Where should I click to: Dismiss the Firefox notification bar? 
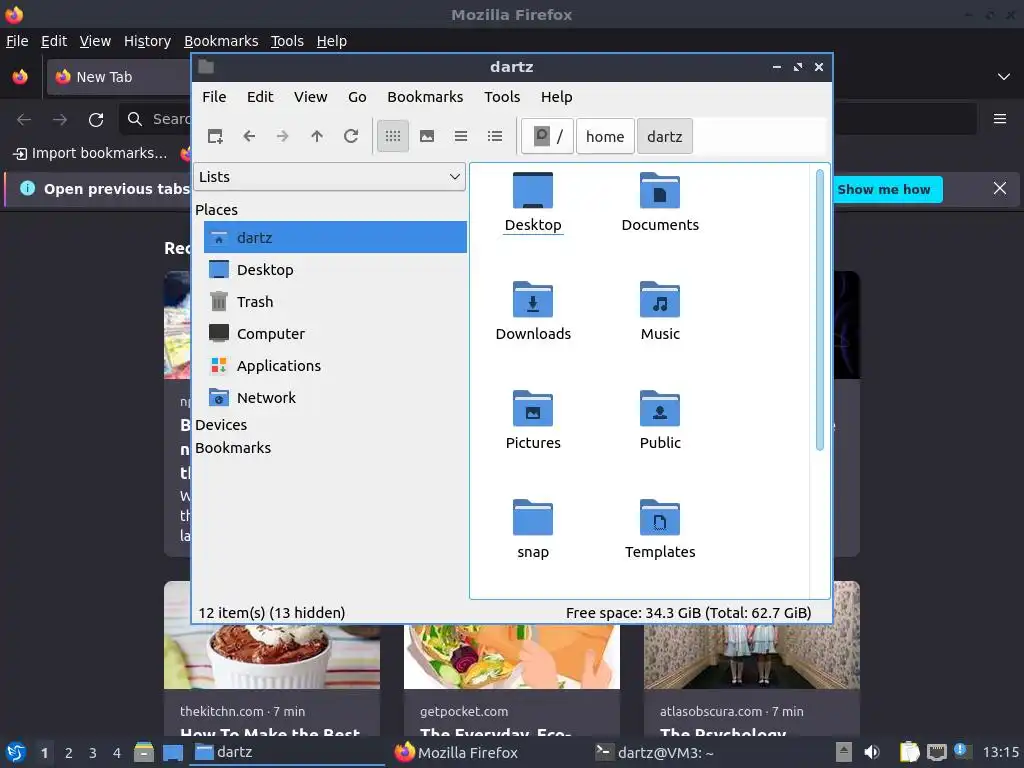click(999, 189)
